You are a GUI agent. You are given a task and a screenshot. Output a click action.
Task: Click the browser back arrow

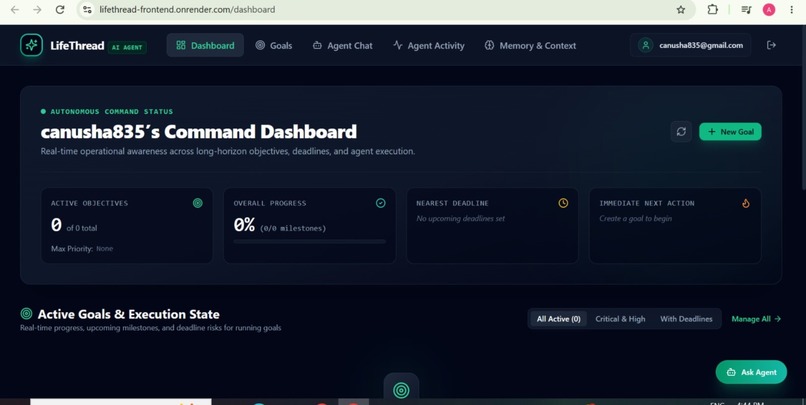(x=15, y=9)
